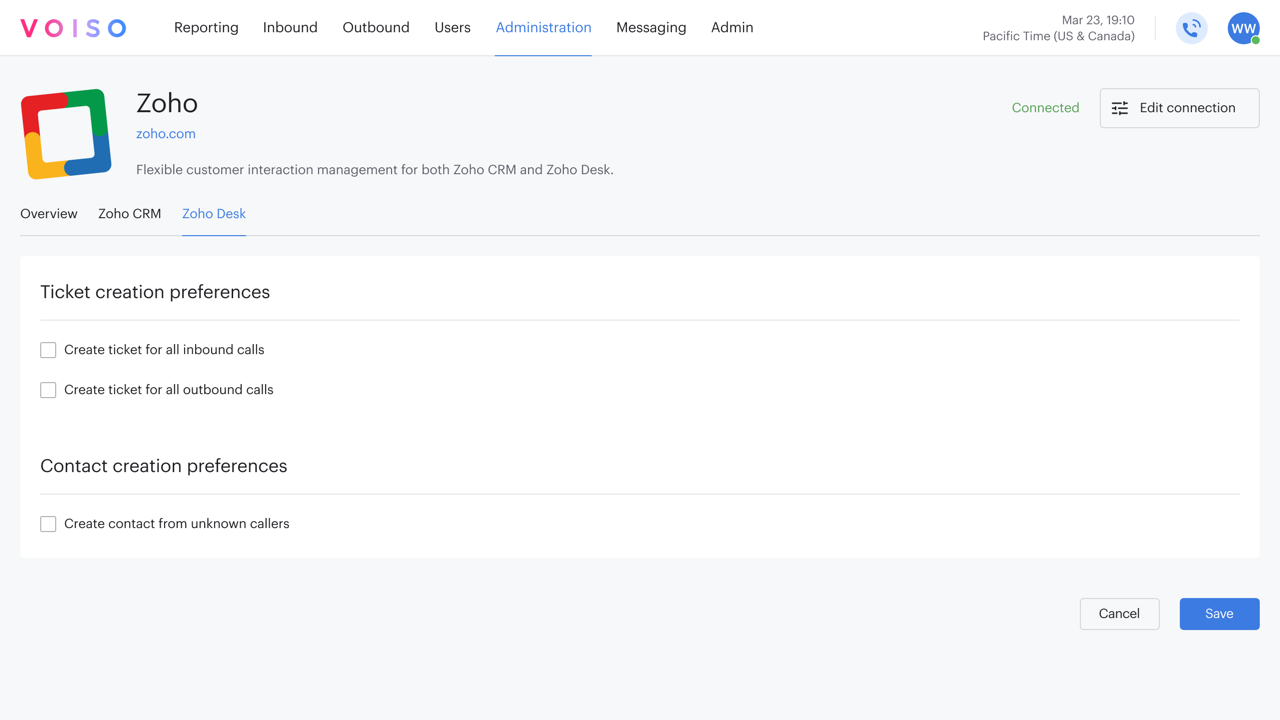The image size is (1280, 720).
Task: Enable ticket creation for all inbound calls
Action: click(x=48, y=350)
